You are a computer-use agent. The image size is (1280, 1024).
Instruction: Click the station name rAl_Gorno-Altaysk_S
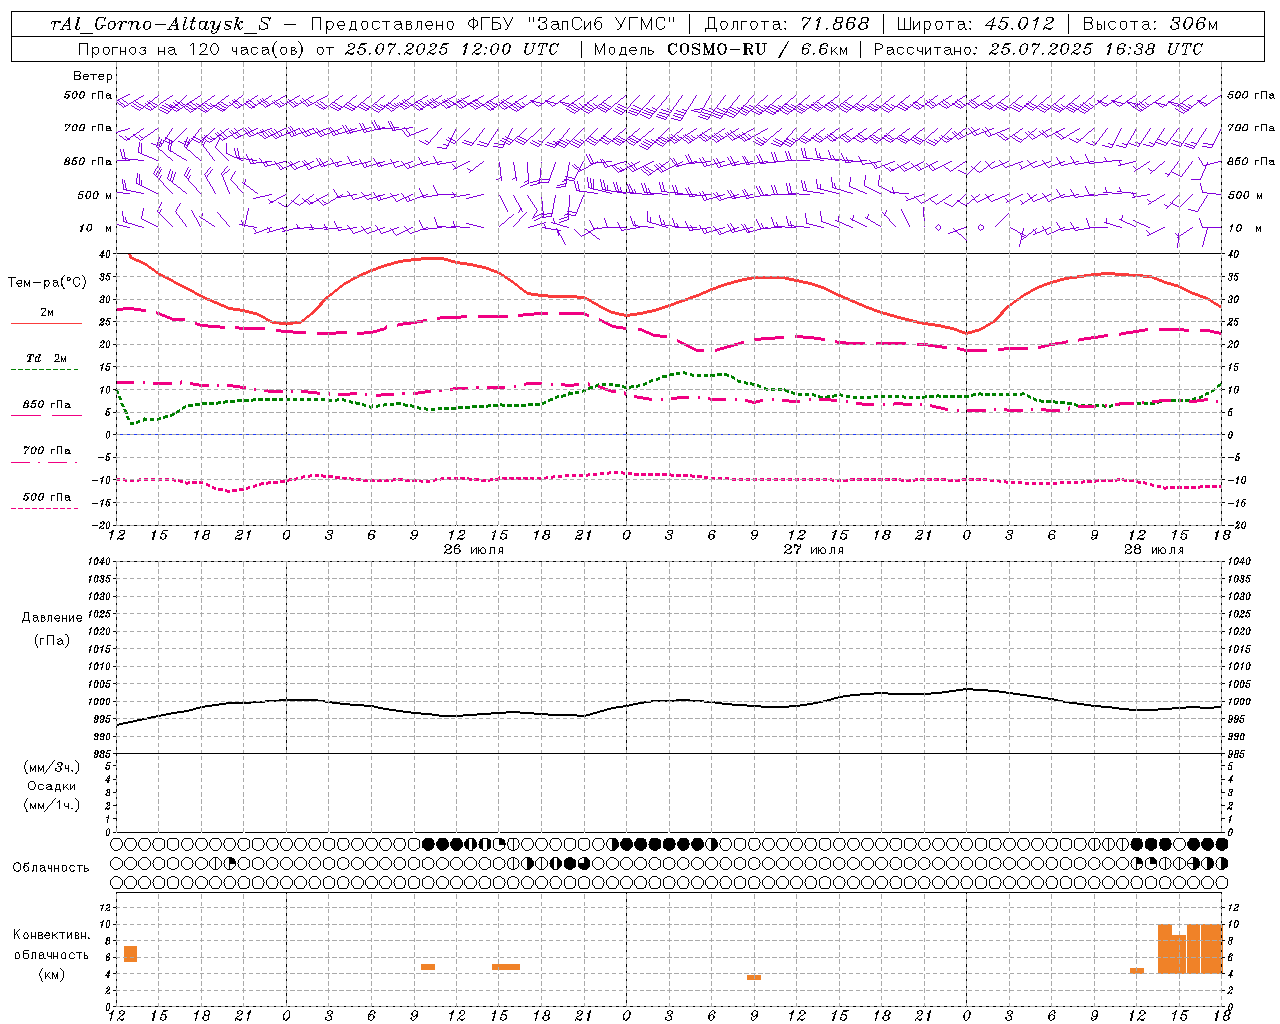[160, 24]
